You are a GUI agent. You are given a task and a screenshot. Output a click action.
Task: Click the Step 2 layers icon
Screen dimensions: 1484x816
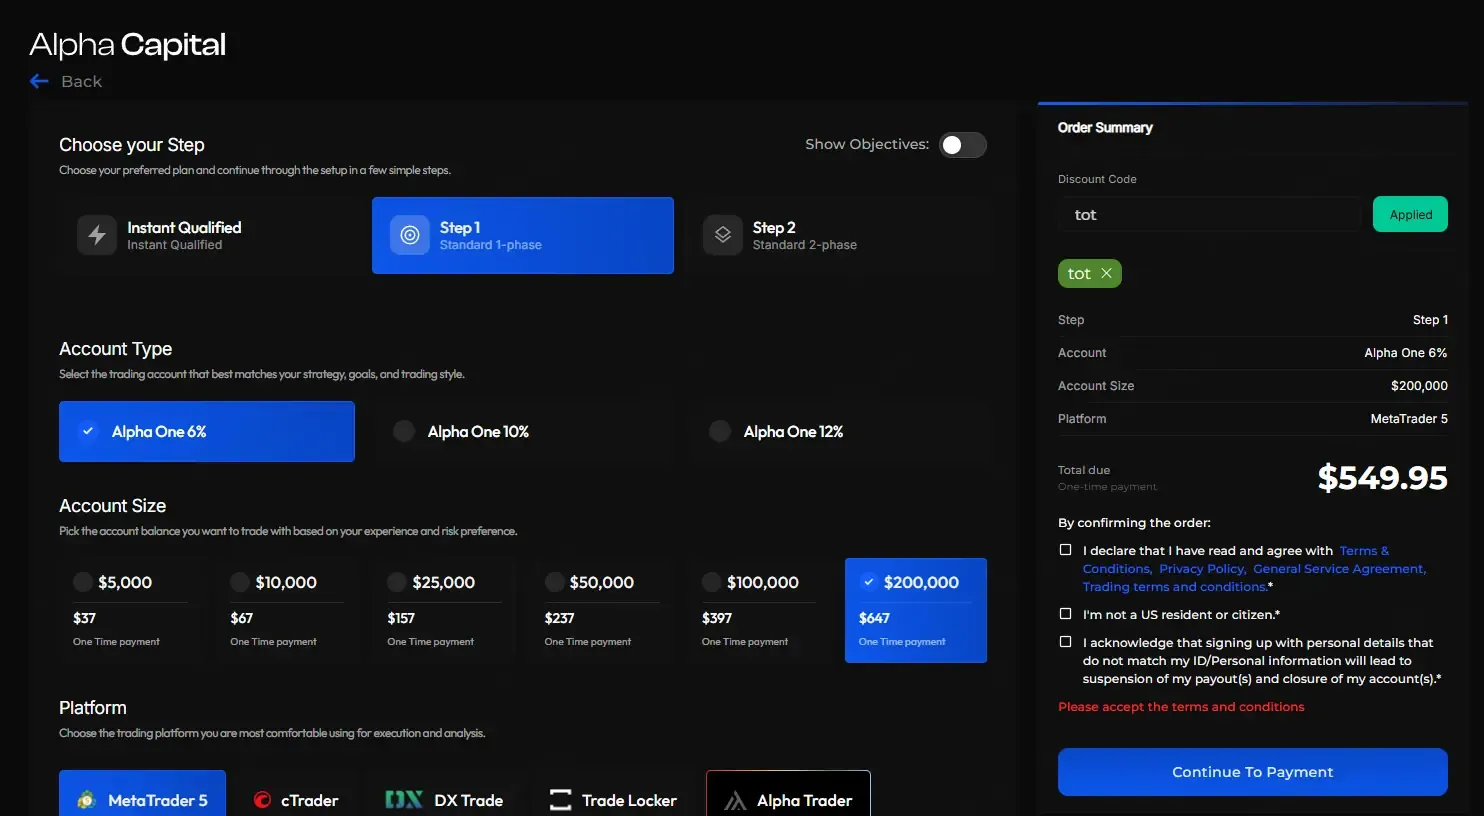pyautogui.click(x=722, y=235)
